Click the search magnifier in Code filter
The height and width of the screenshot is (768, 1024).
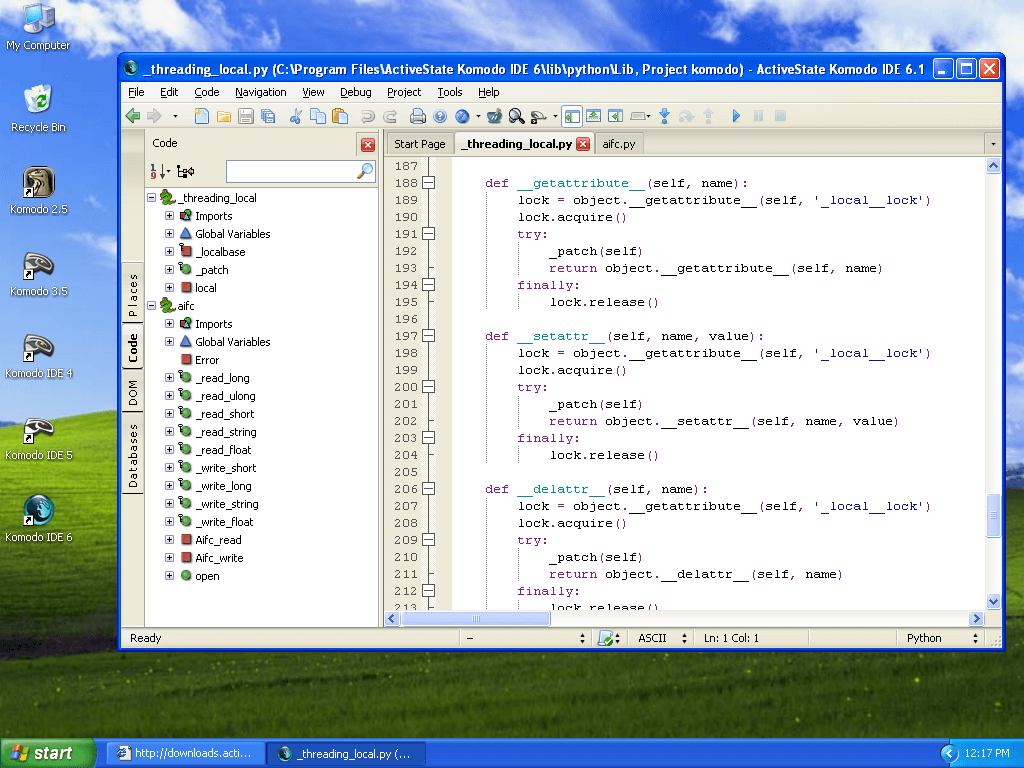365,171
